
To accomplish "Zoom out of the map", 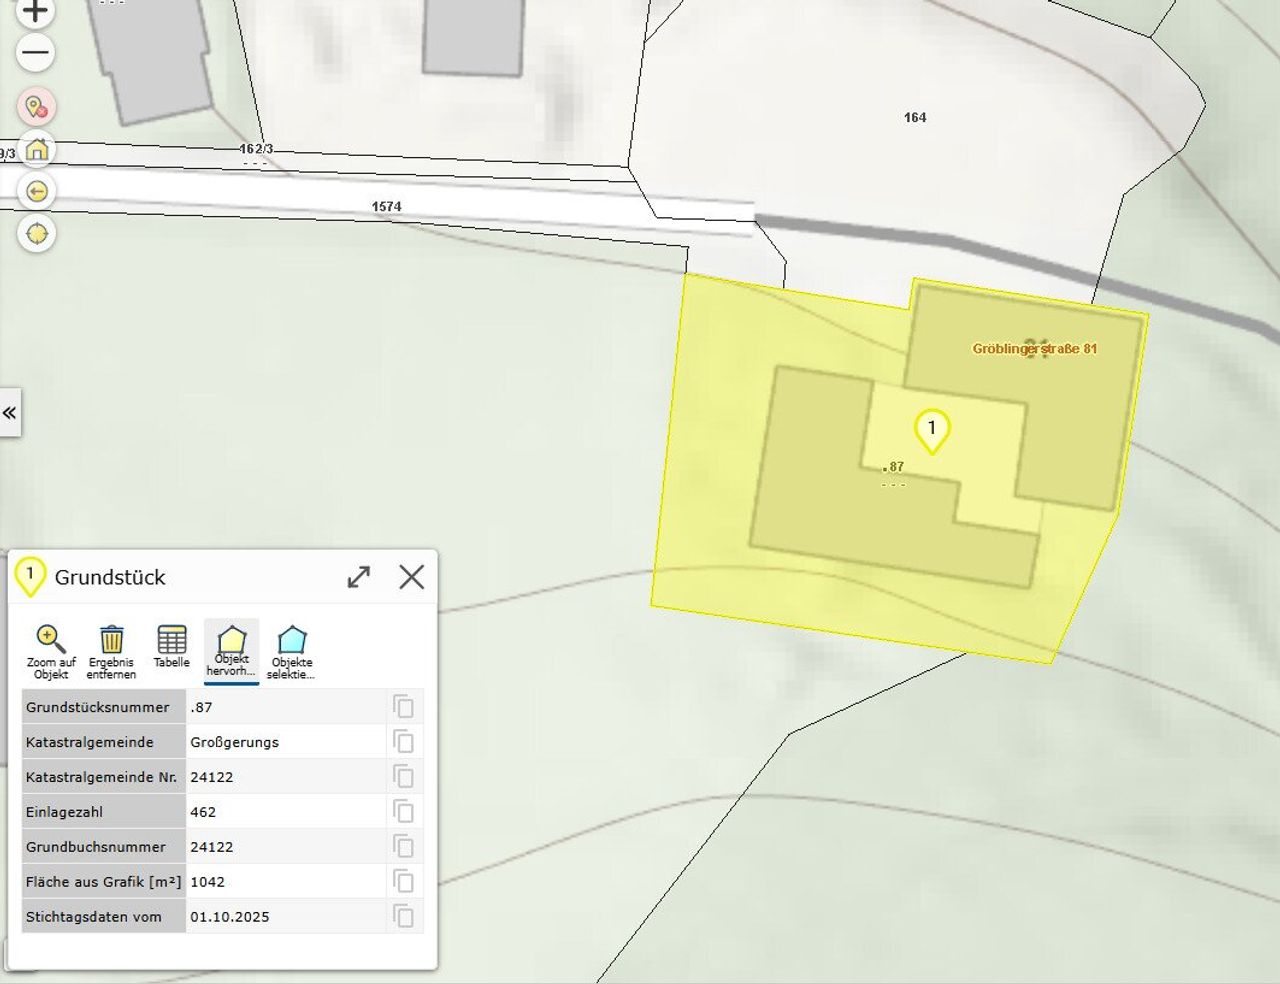I will point(36,53).
